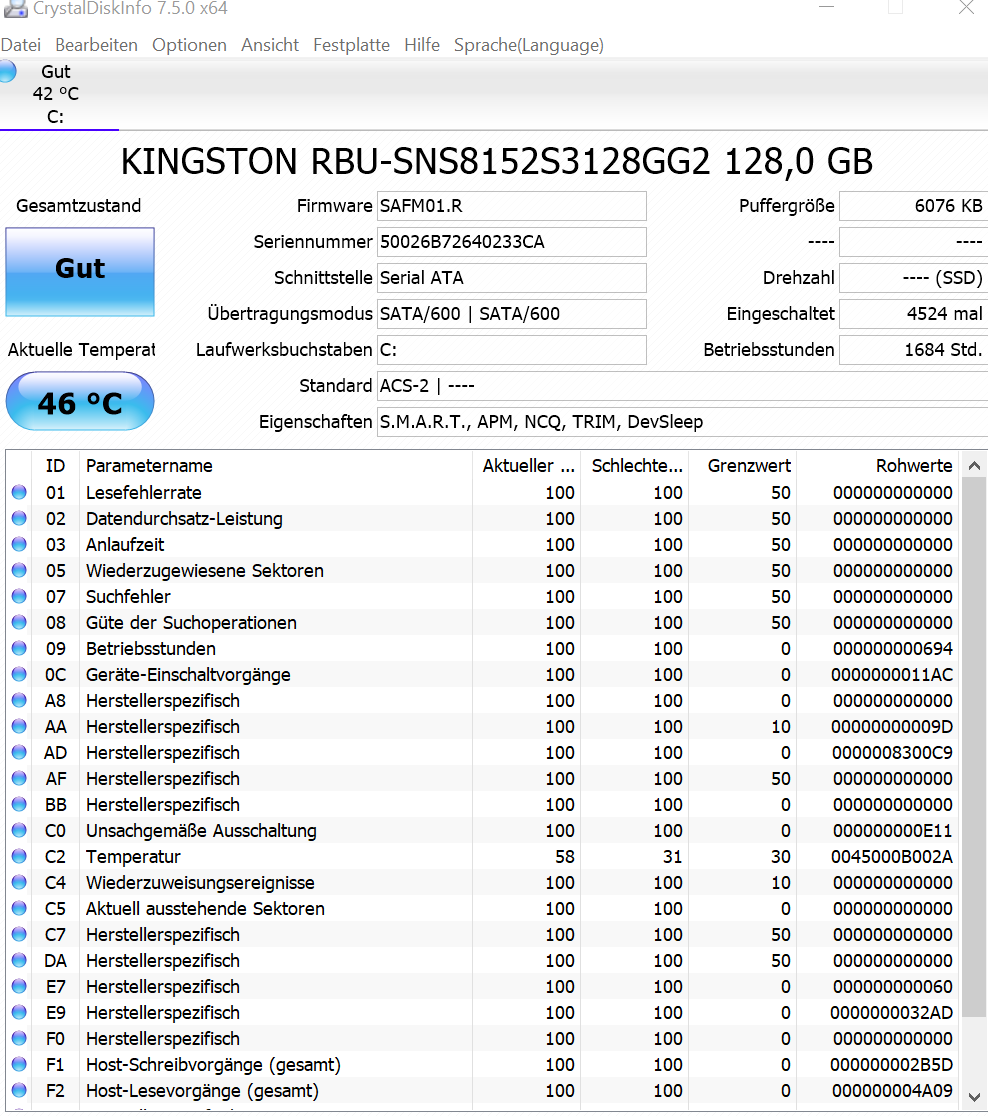Click status dot for ID DA row
This screenshot has width=988, height=1116.
(19, 960)
